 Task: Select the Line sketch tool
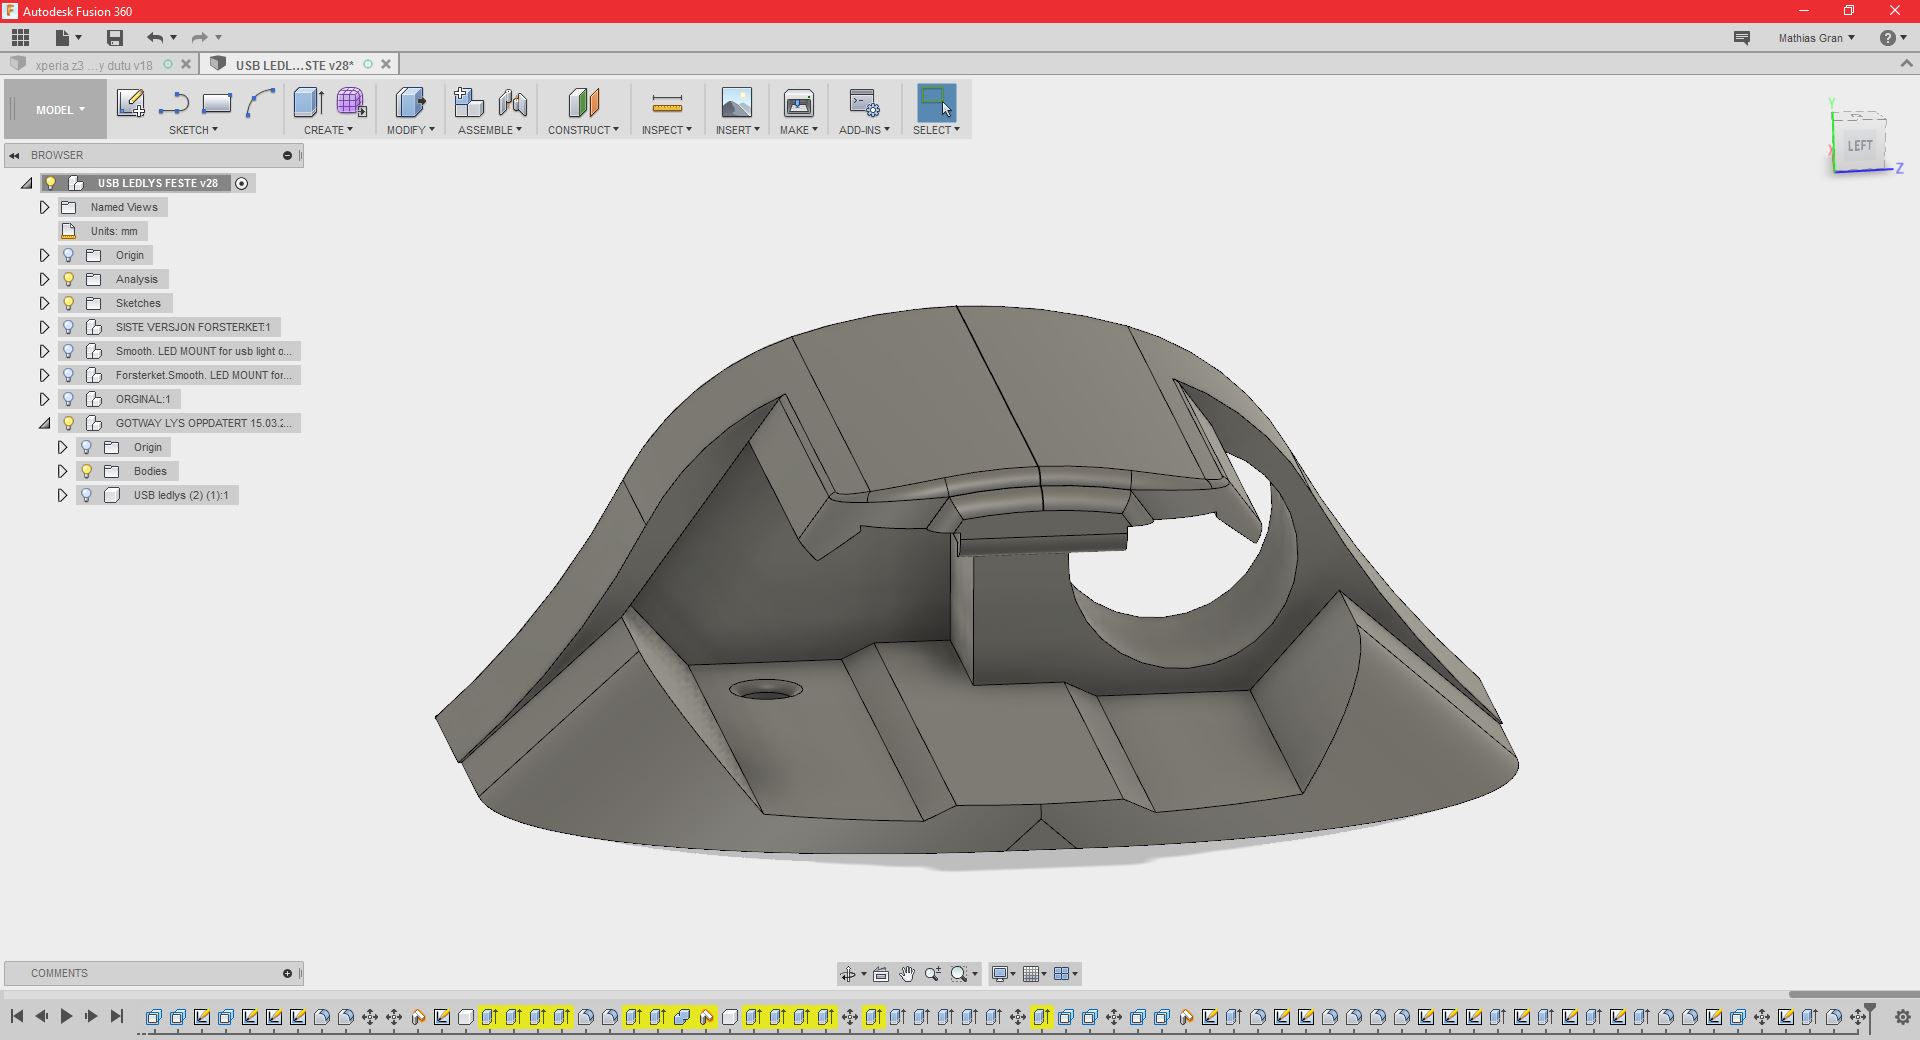pos(174,103)
